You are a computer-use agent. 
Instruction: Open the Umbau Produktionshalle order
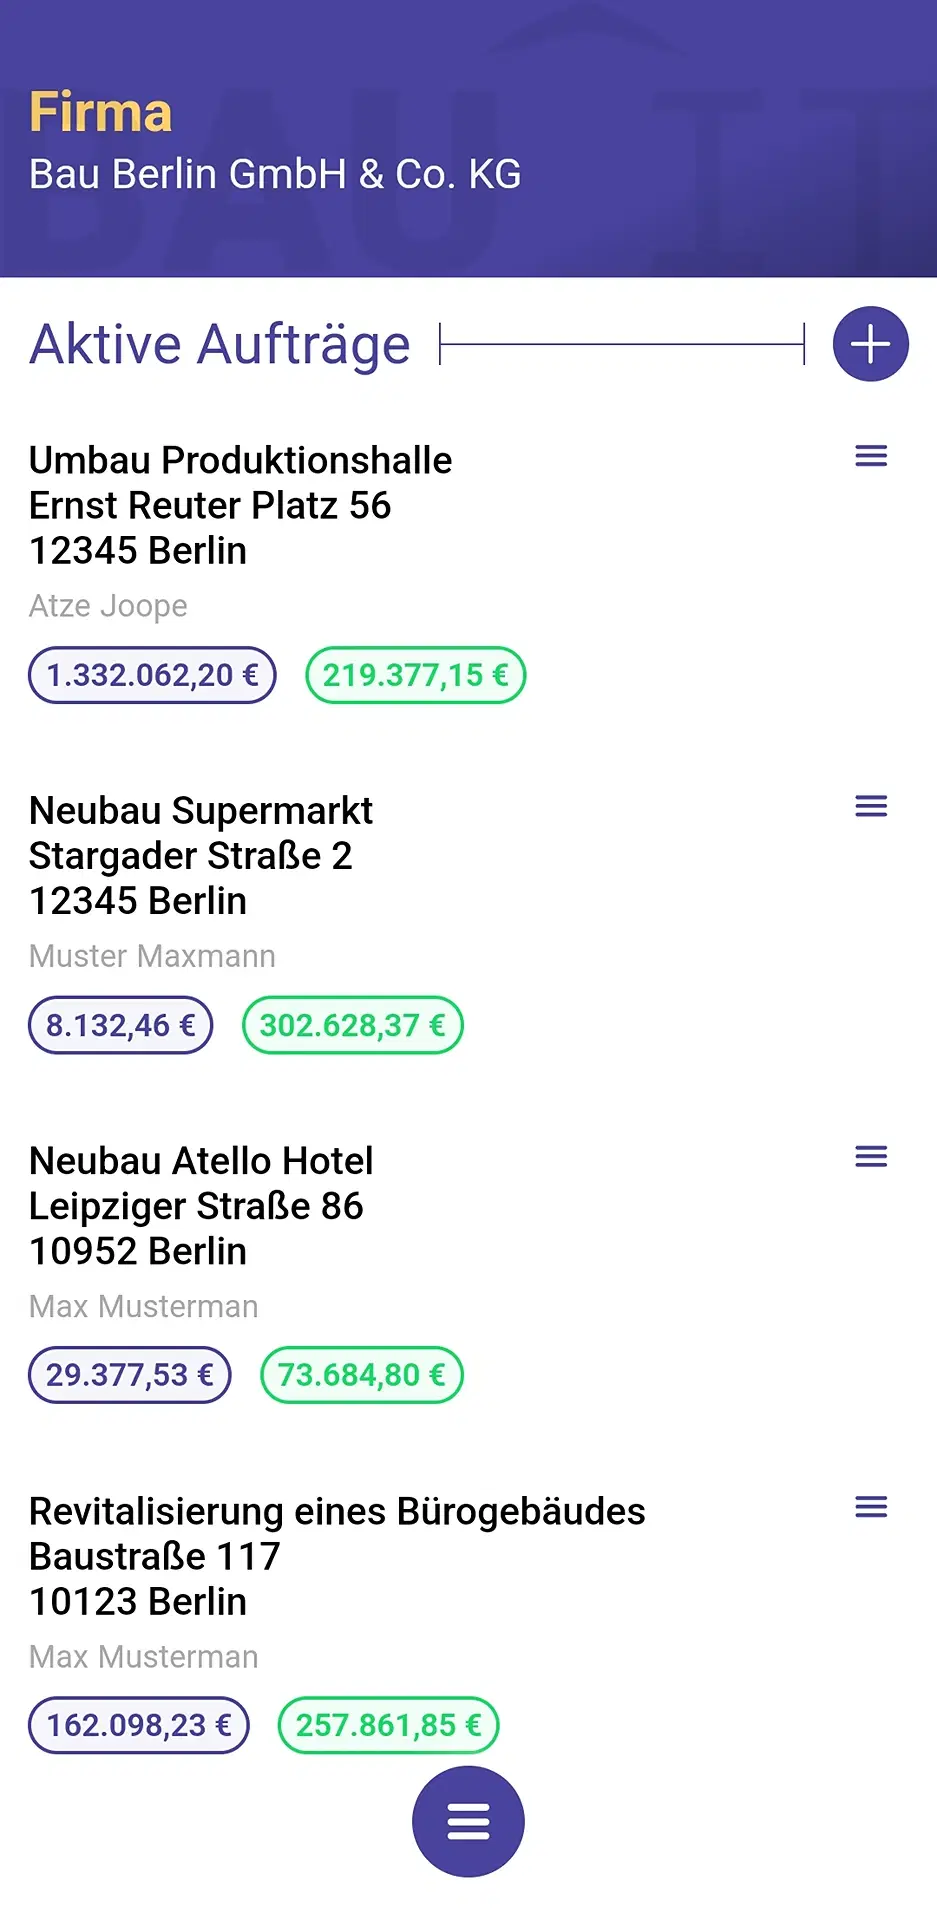click(x=240, y=460)
